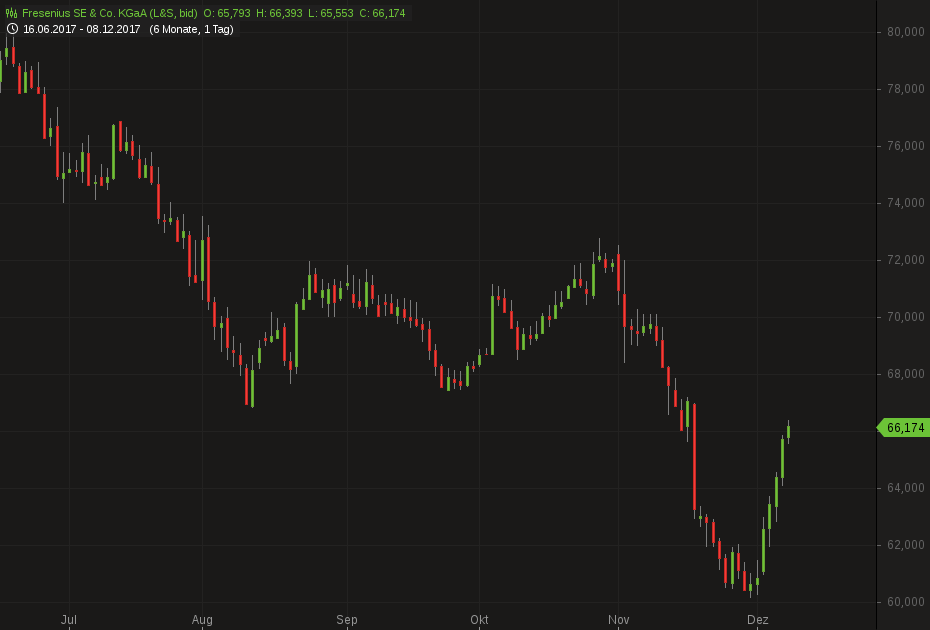Select the Sep marker on time axis

click(x=347, y=620)
